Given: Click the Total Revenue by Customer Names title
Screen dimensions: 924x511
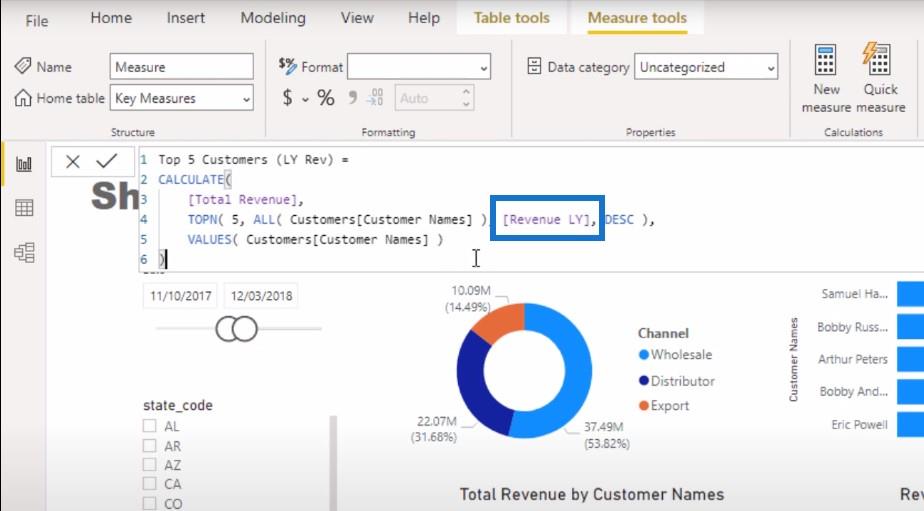Looking at the screenshot, I should tap(592, 494).
